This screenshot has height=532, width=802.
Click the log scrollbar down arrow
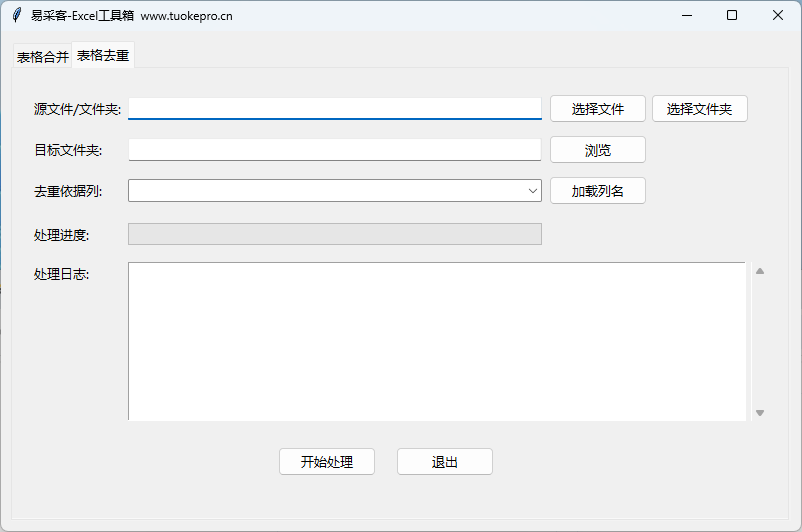(760, 413)
